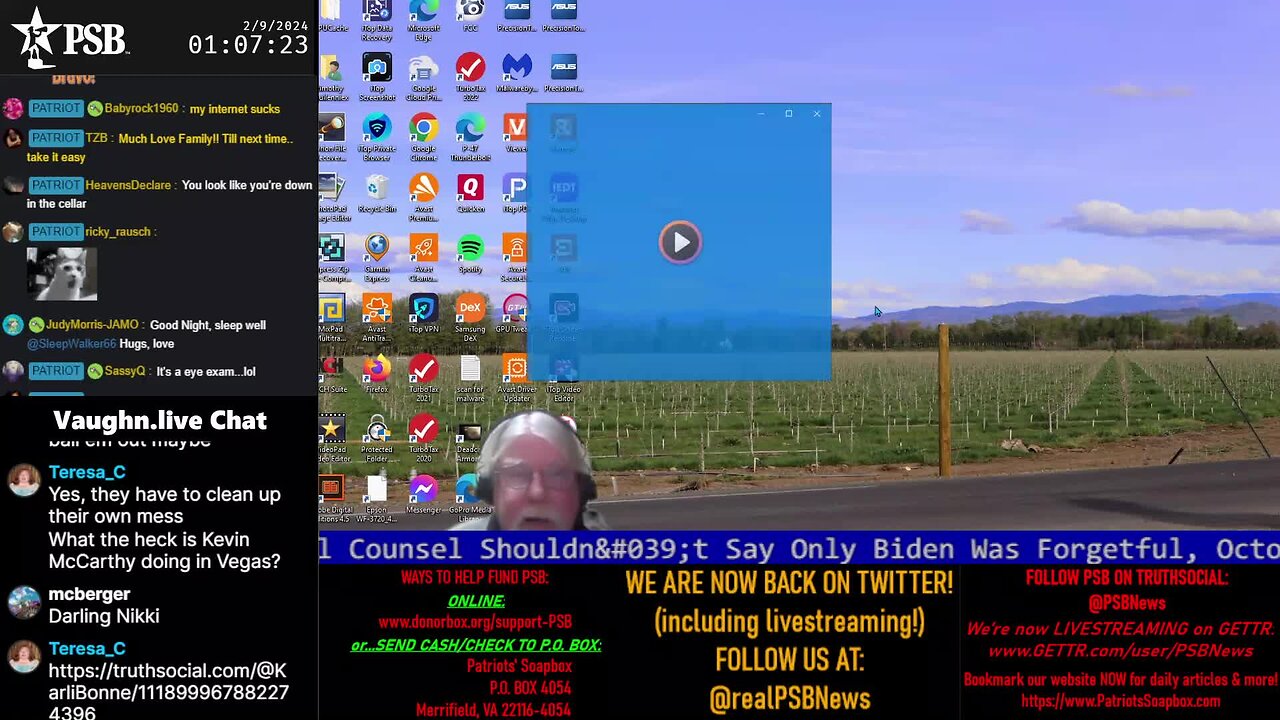Open the iTop Data Recovery desktop icon
The width and height of the screenshot is (1280, 720).
[377, 18]
